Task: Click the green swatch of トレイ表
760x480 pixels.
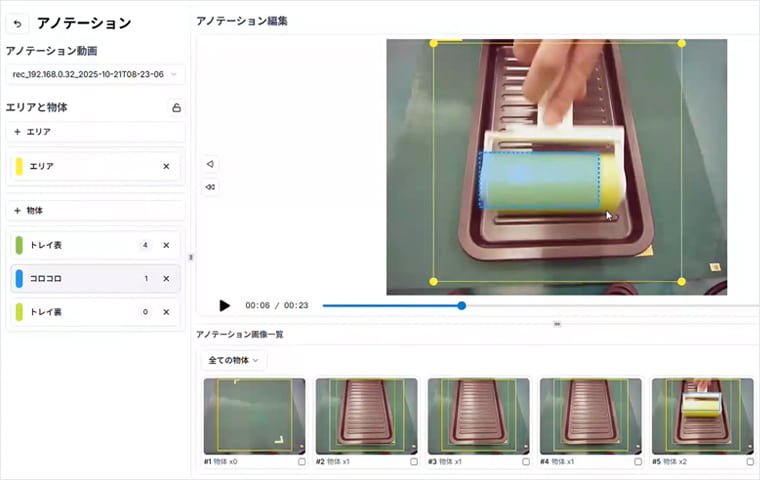Action: pyautogui.click(x=19, y=245)
